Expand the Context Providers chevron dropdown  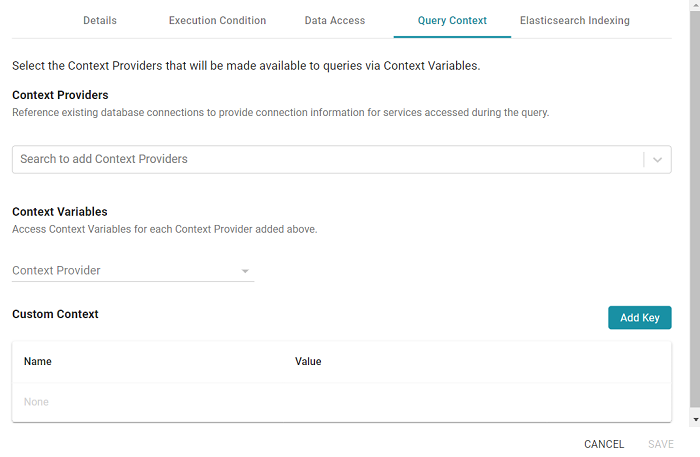657,159
